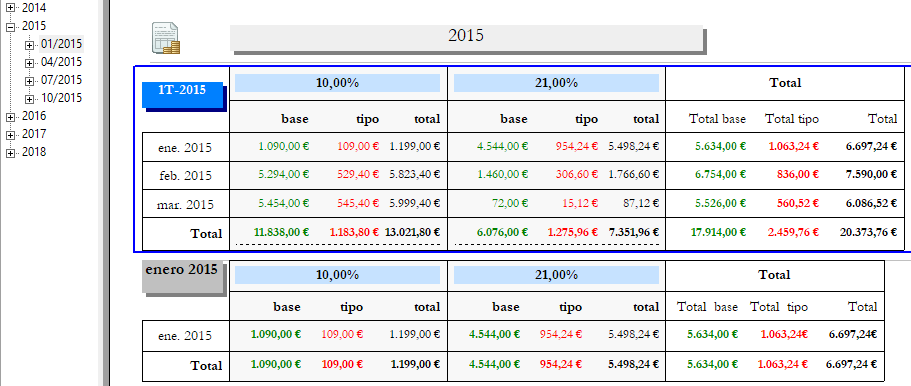This screenshot has width=911, height=386.
Task: Expand the 2018 tree node
Action: tap(10, 153)
